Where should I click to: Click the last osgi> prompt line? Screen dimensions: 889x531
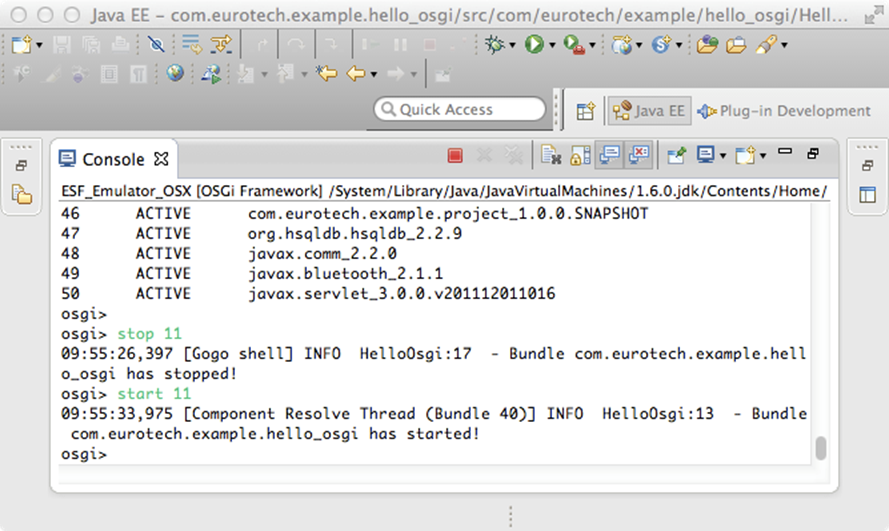click(84, 454)
